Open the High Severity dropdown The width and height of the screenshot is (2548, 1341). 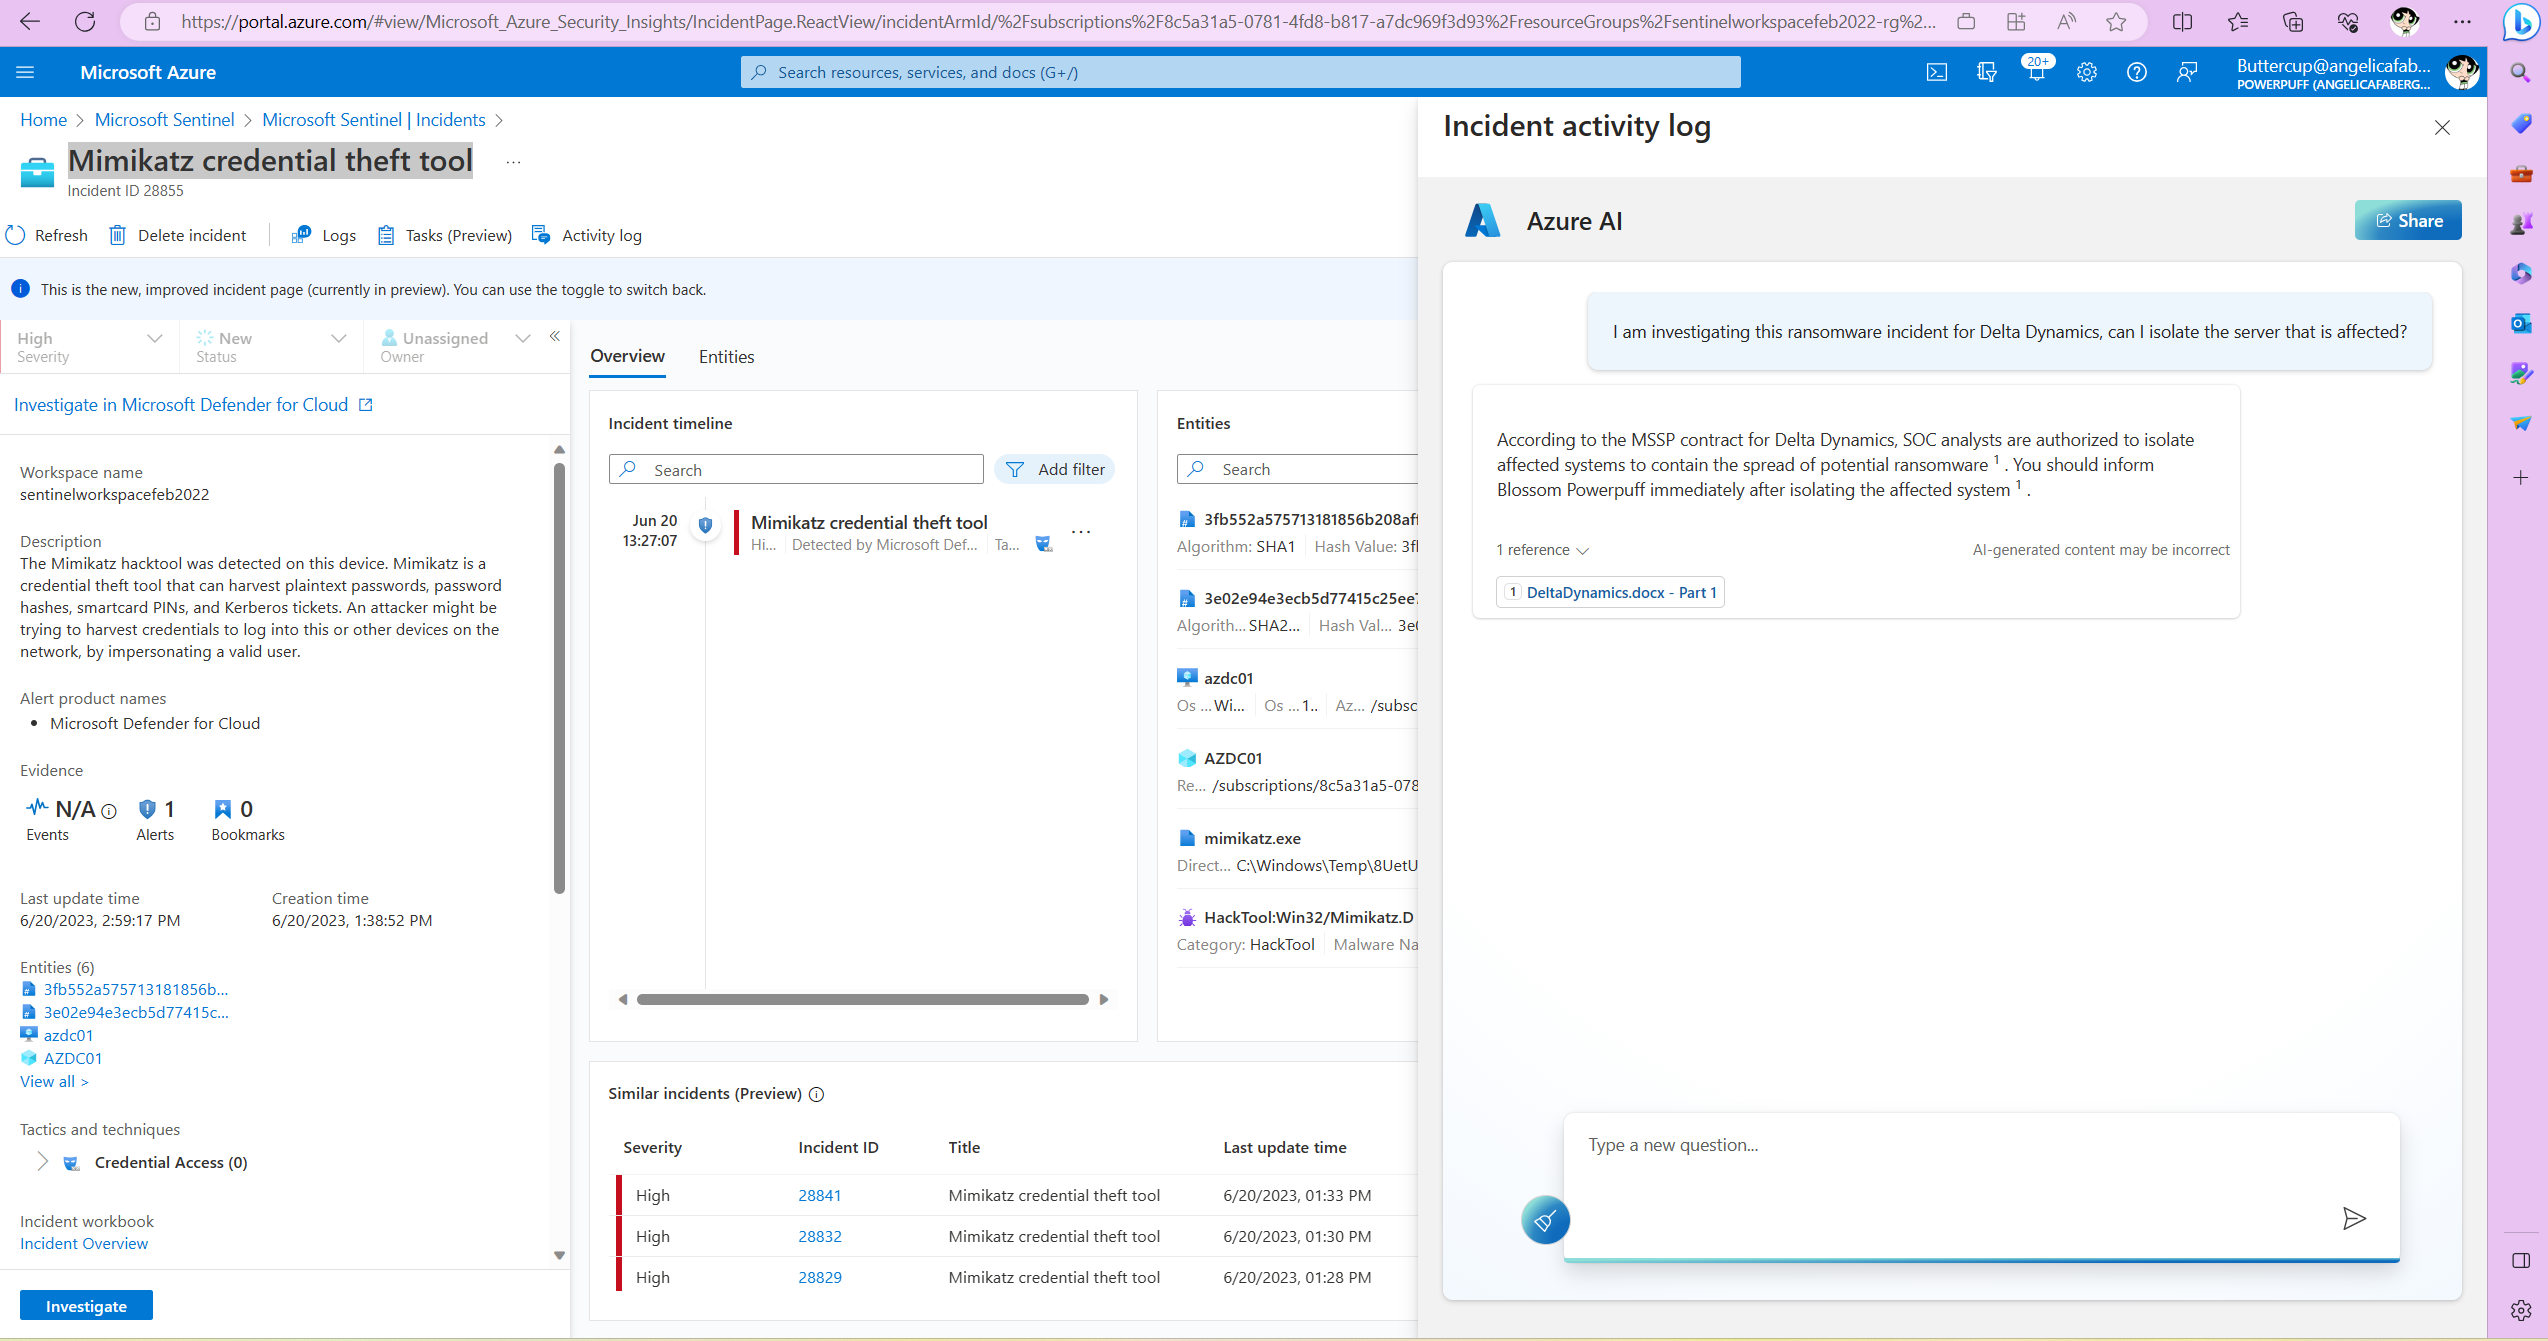[x=155, y=339]
